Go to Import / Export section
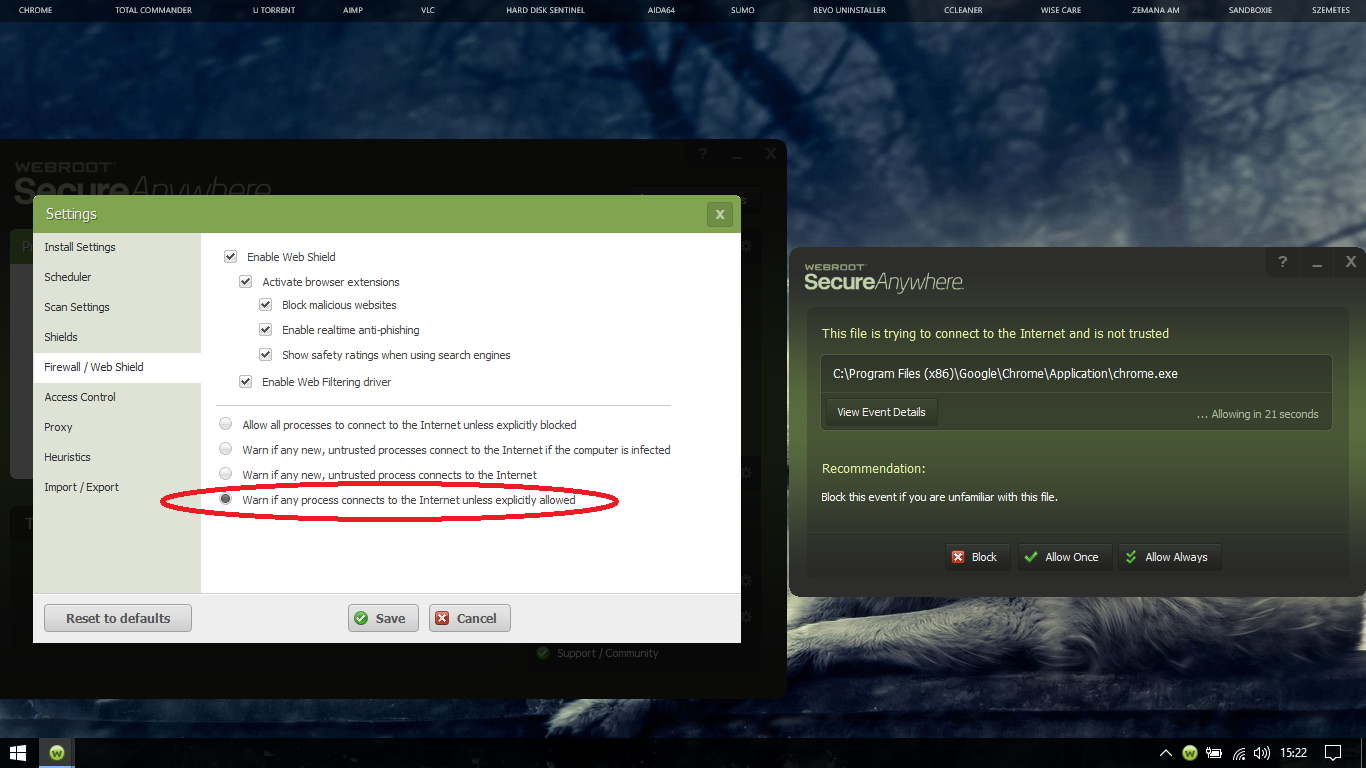The width and height of the screenshot is (1366, 768). (117, 487)
